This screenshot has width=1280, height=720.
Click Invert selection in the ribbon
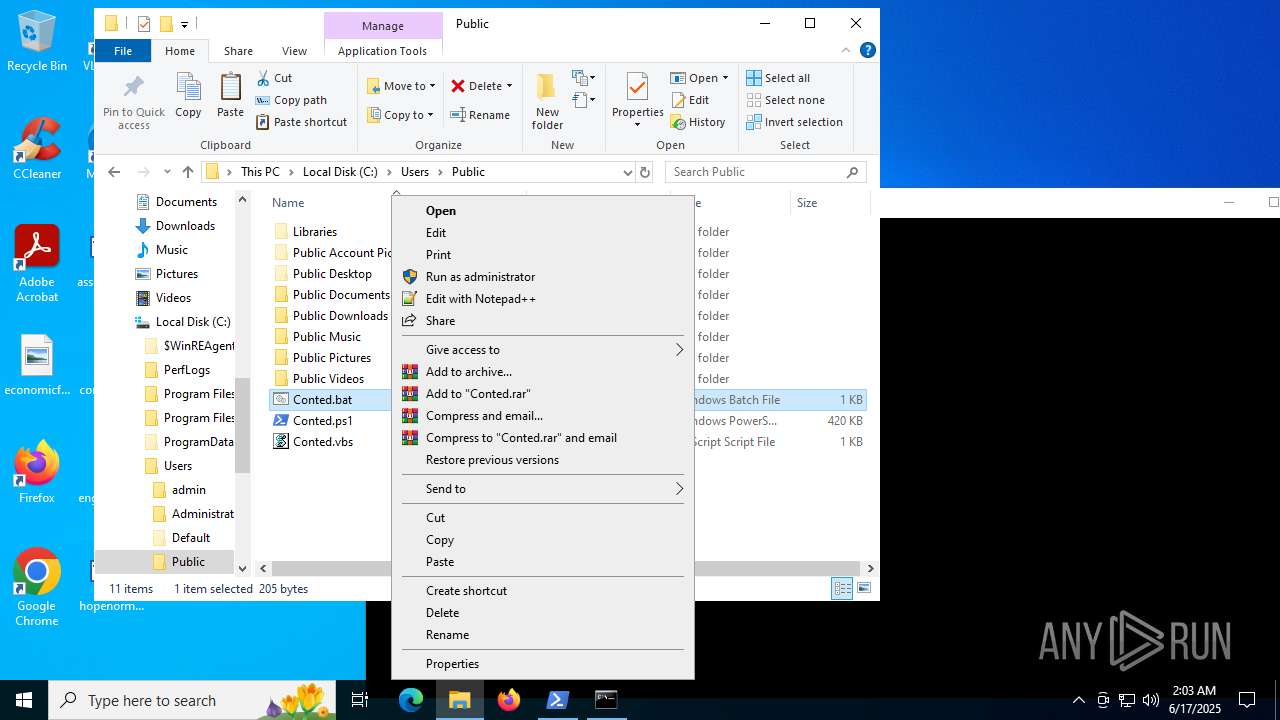click(794, 122)
